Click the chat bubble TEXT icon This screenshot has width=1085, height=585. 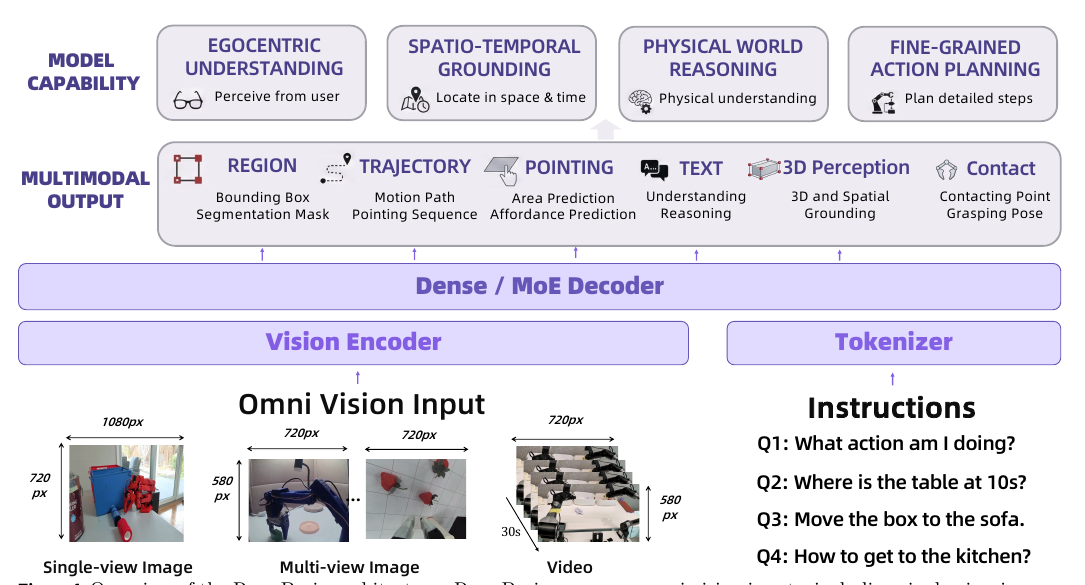click(654, 169)
